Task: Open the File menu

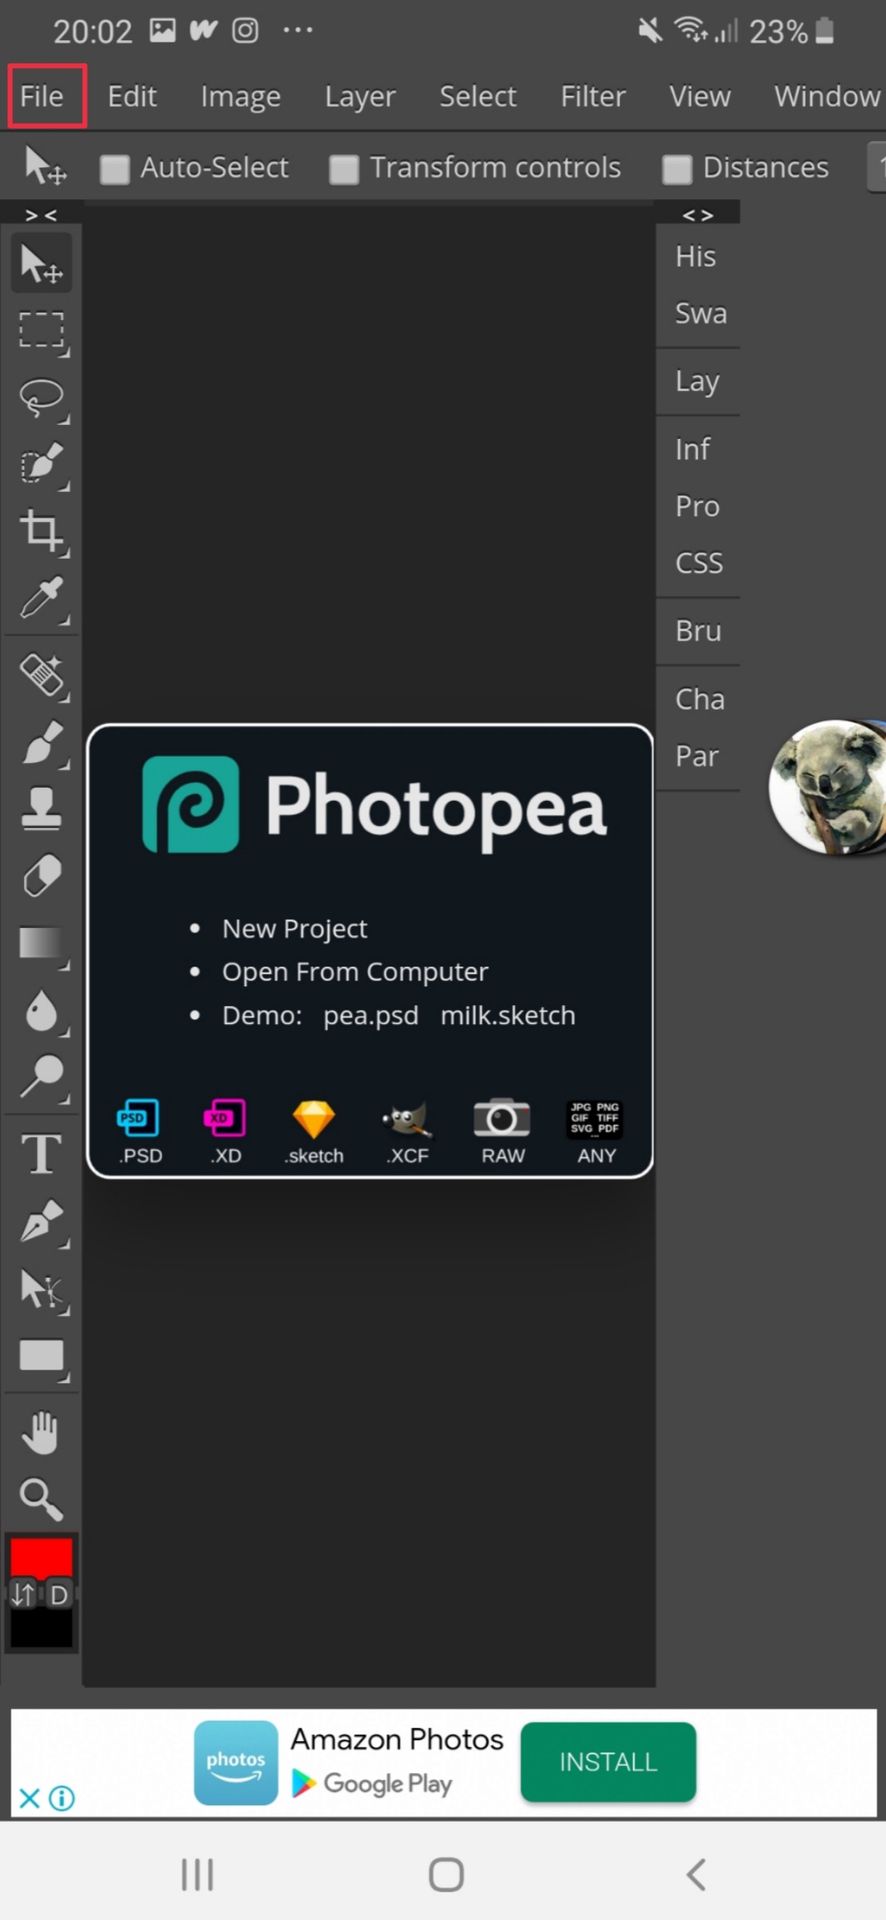Action: pos(42,96)
